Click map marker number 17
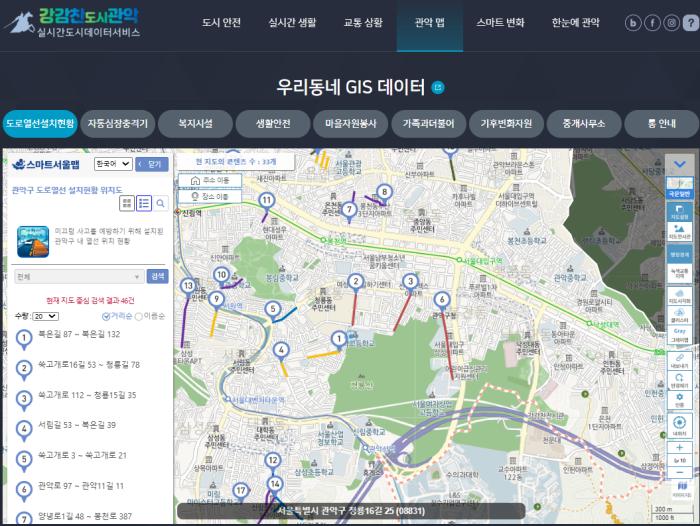 point(241,491)
